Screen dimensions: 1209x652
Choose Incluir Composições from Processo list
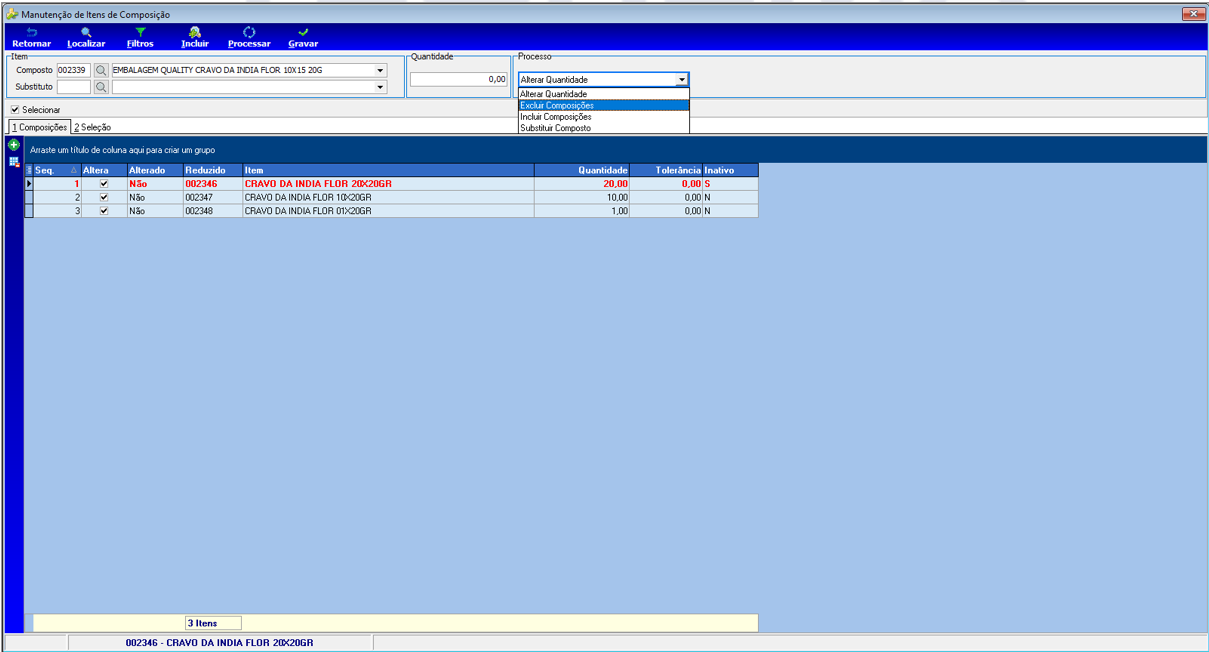[x=604, y=117]
